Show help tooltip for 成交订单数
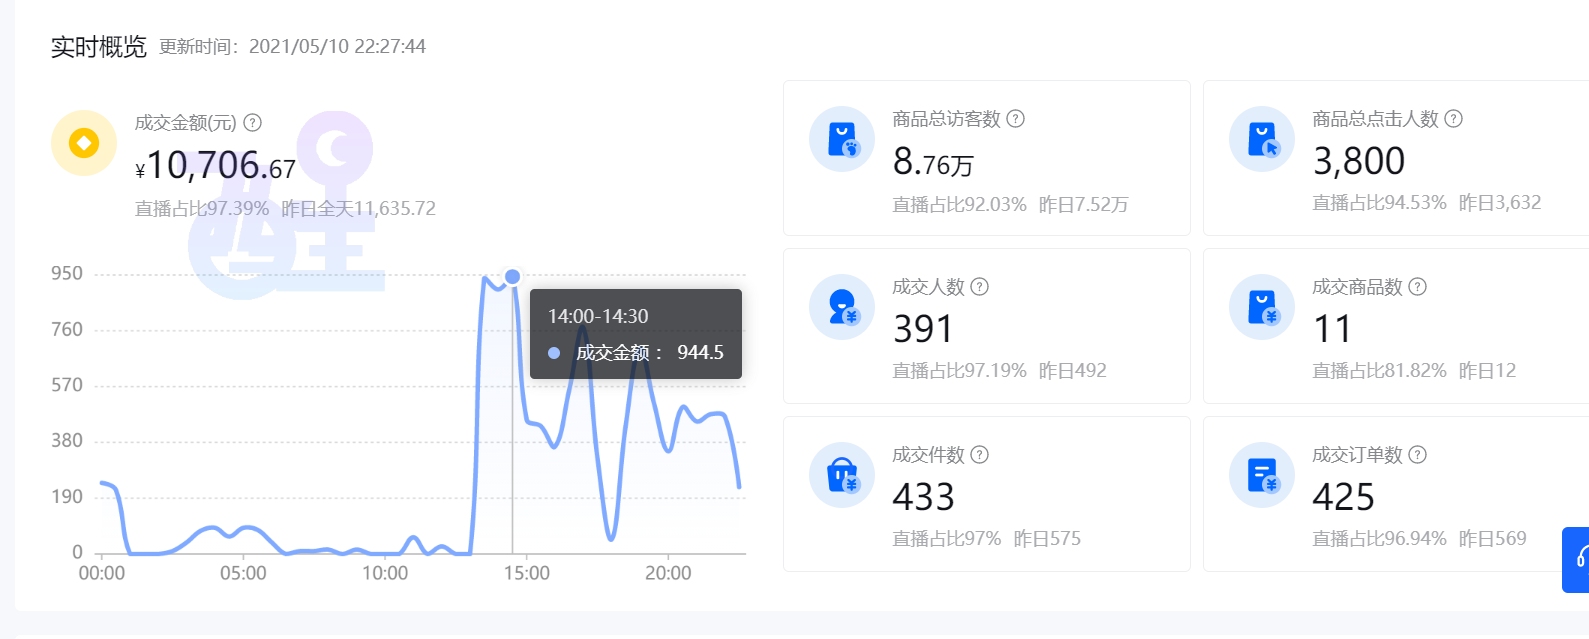Image resolution: width=1589 pixels, height=639 pixels. click(1418, 455)
